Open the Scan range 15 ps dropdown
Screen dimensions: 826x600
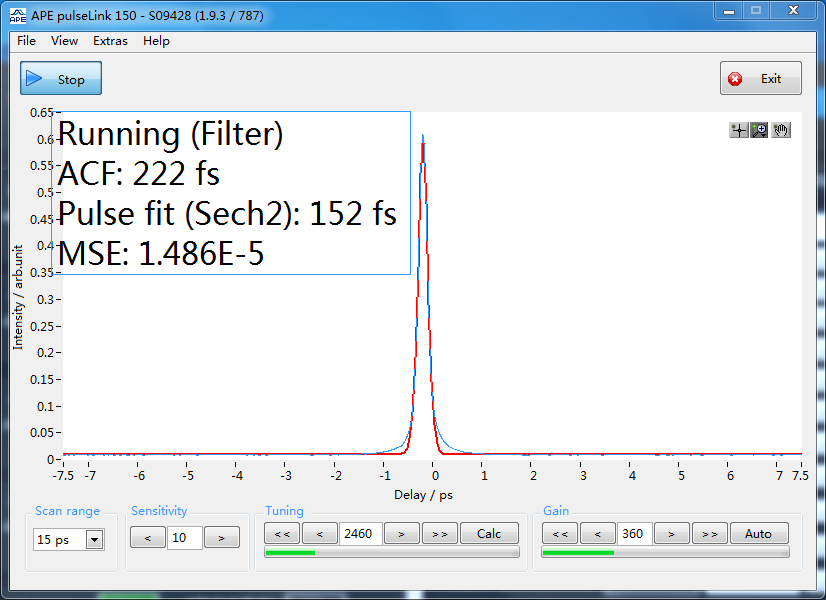click(68, 539)
